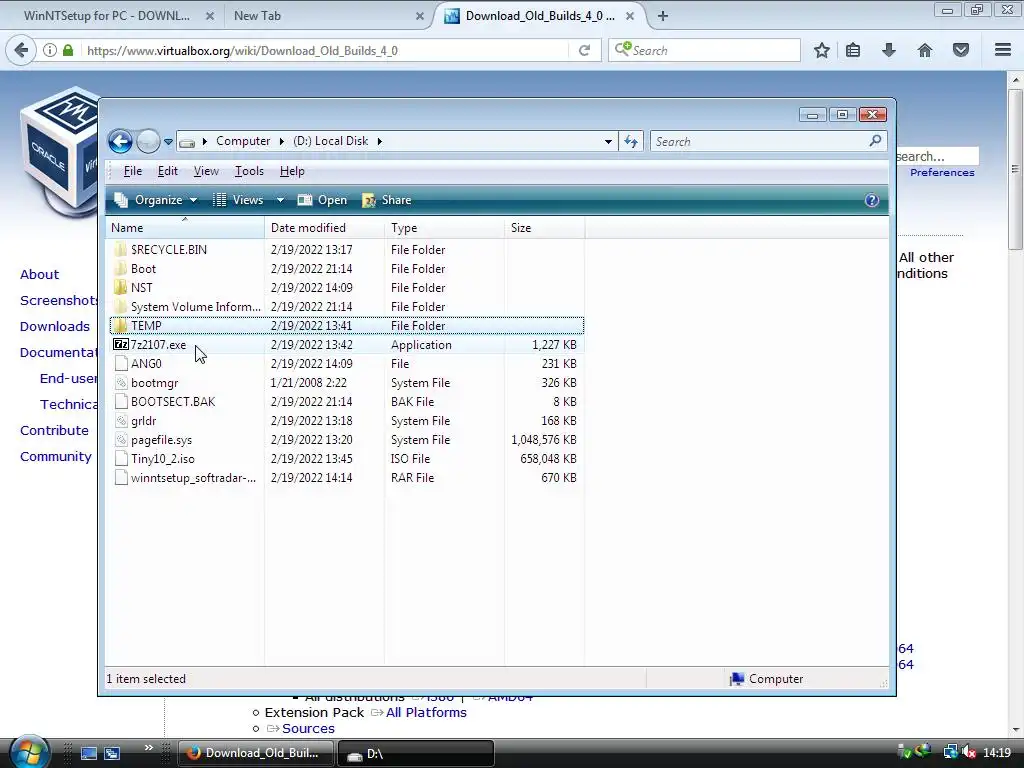Select the BOOTSECT.BAK file icon
This screenshot has height=768, width=1024.
pyautogui.click(x=121, y=402)
